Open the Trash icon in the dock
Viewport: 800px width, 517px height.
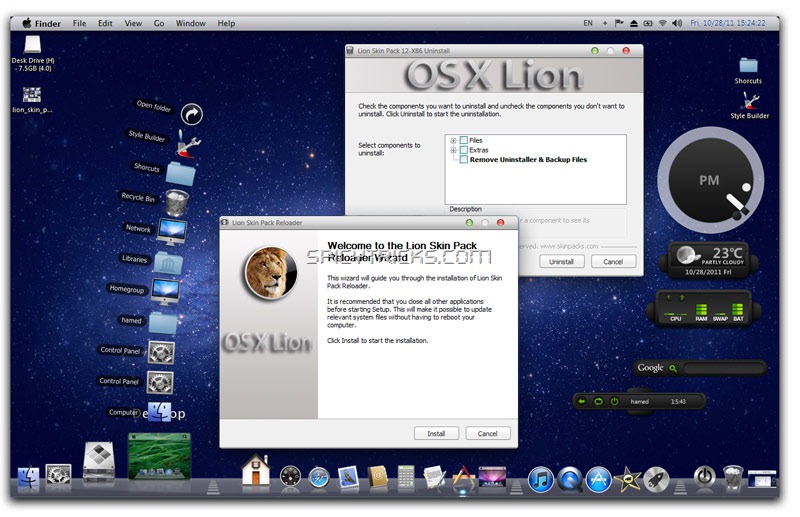[733, 477]
